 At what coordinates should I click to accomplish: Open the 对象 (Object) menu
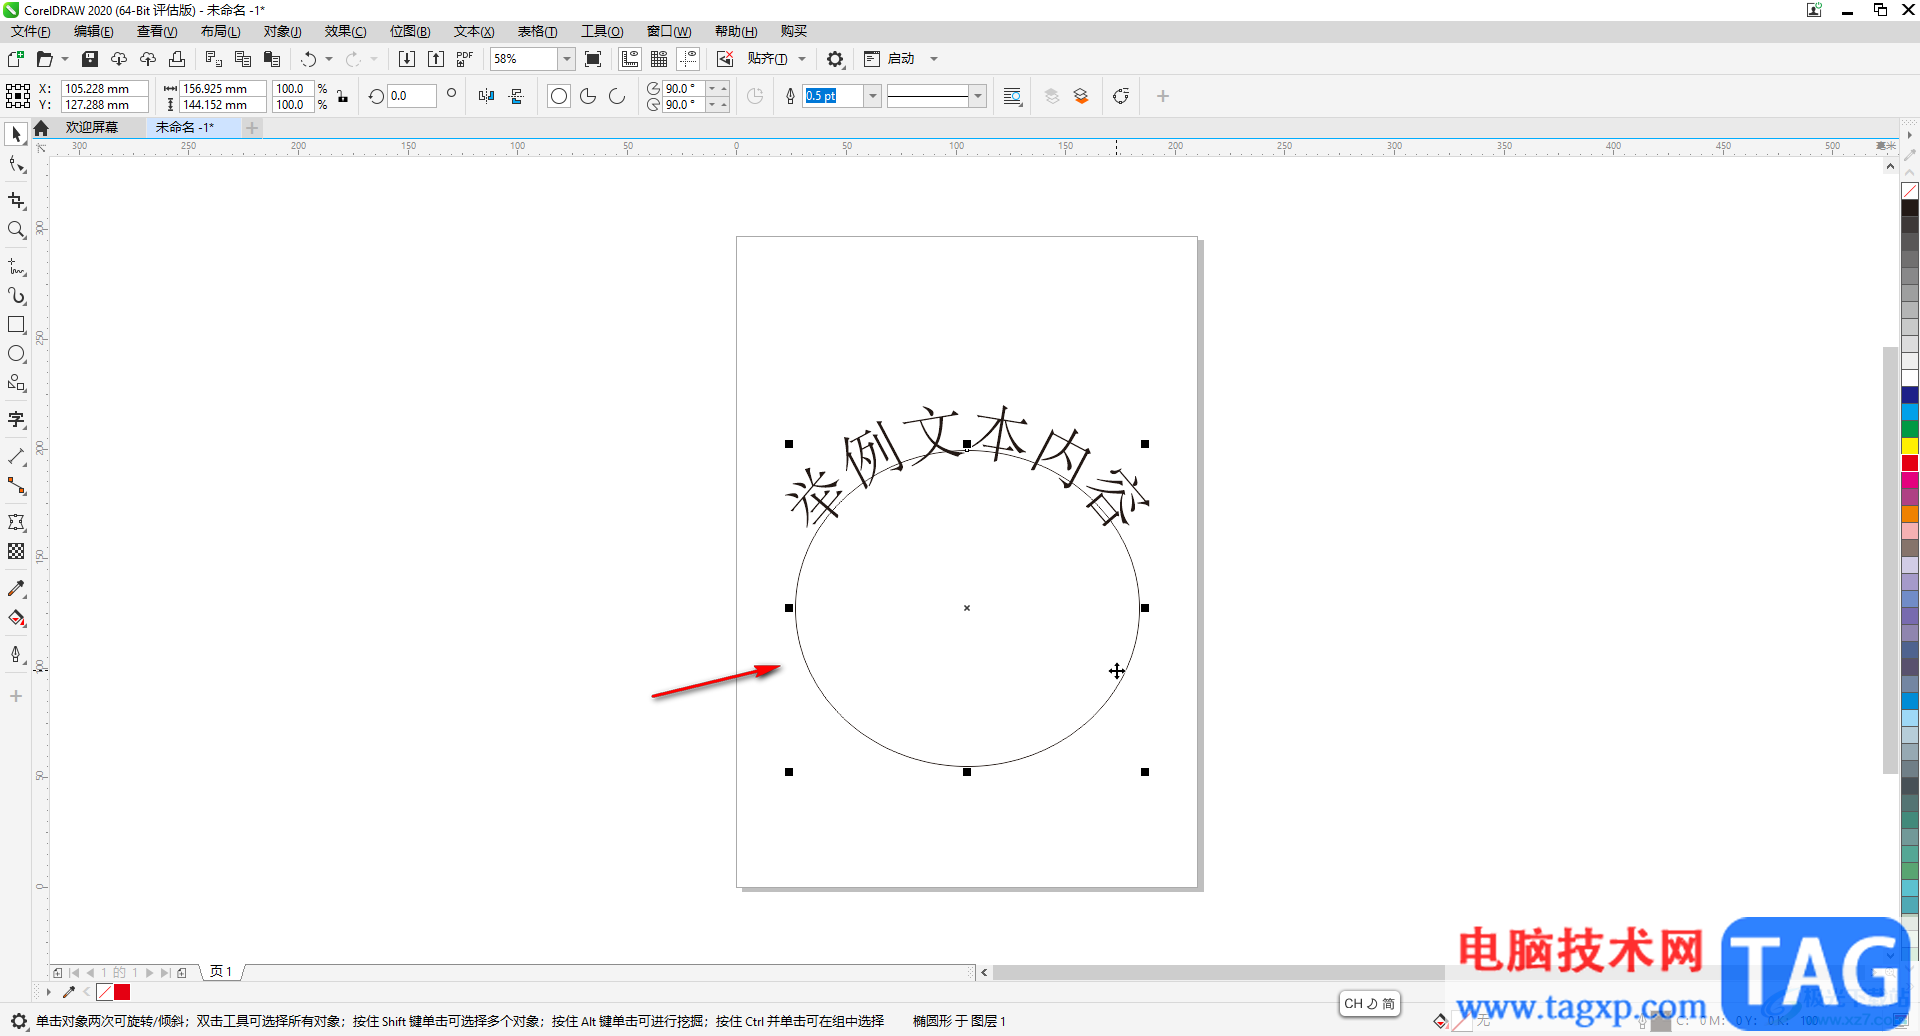pos(282,31)
